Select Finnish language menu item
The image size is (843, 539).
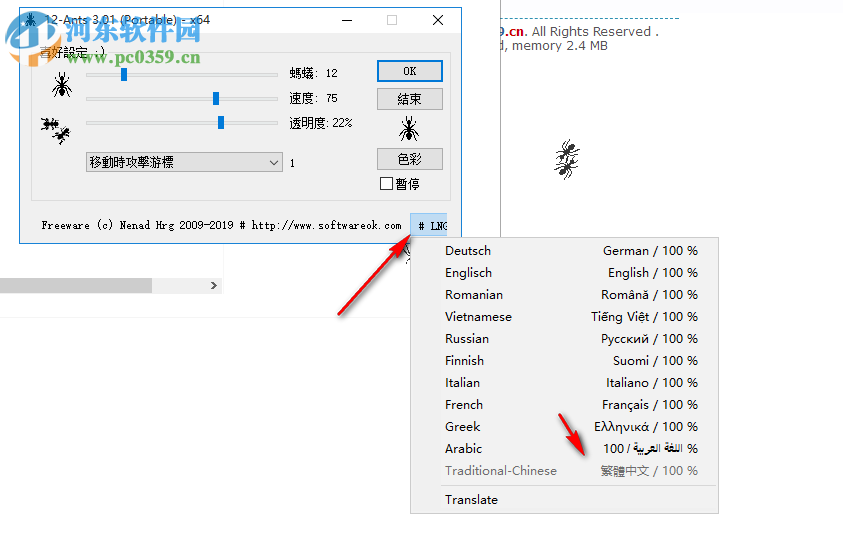pyautogui.click(x=565, y=361)
